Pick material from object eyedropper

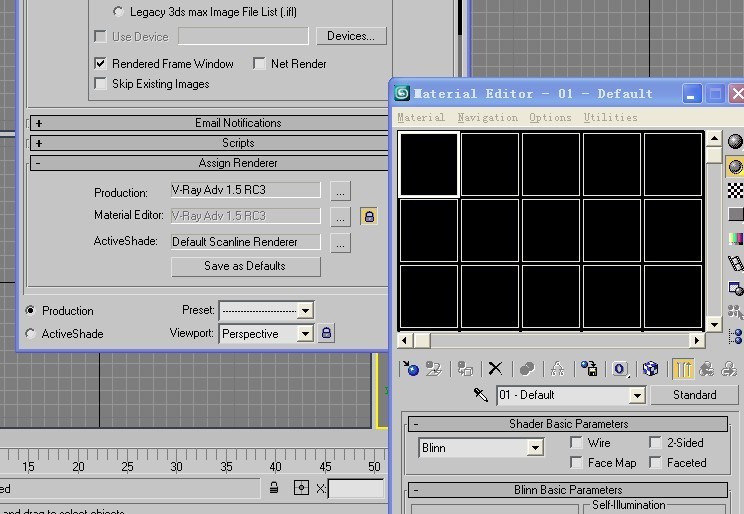click(x=481, y=395)
